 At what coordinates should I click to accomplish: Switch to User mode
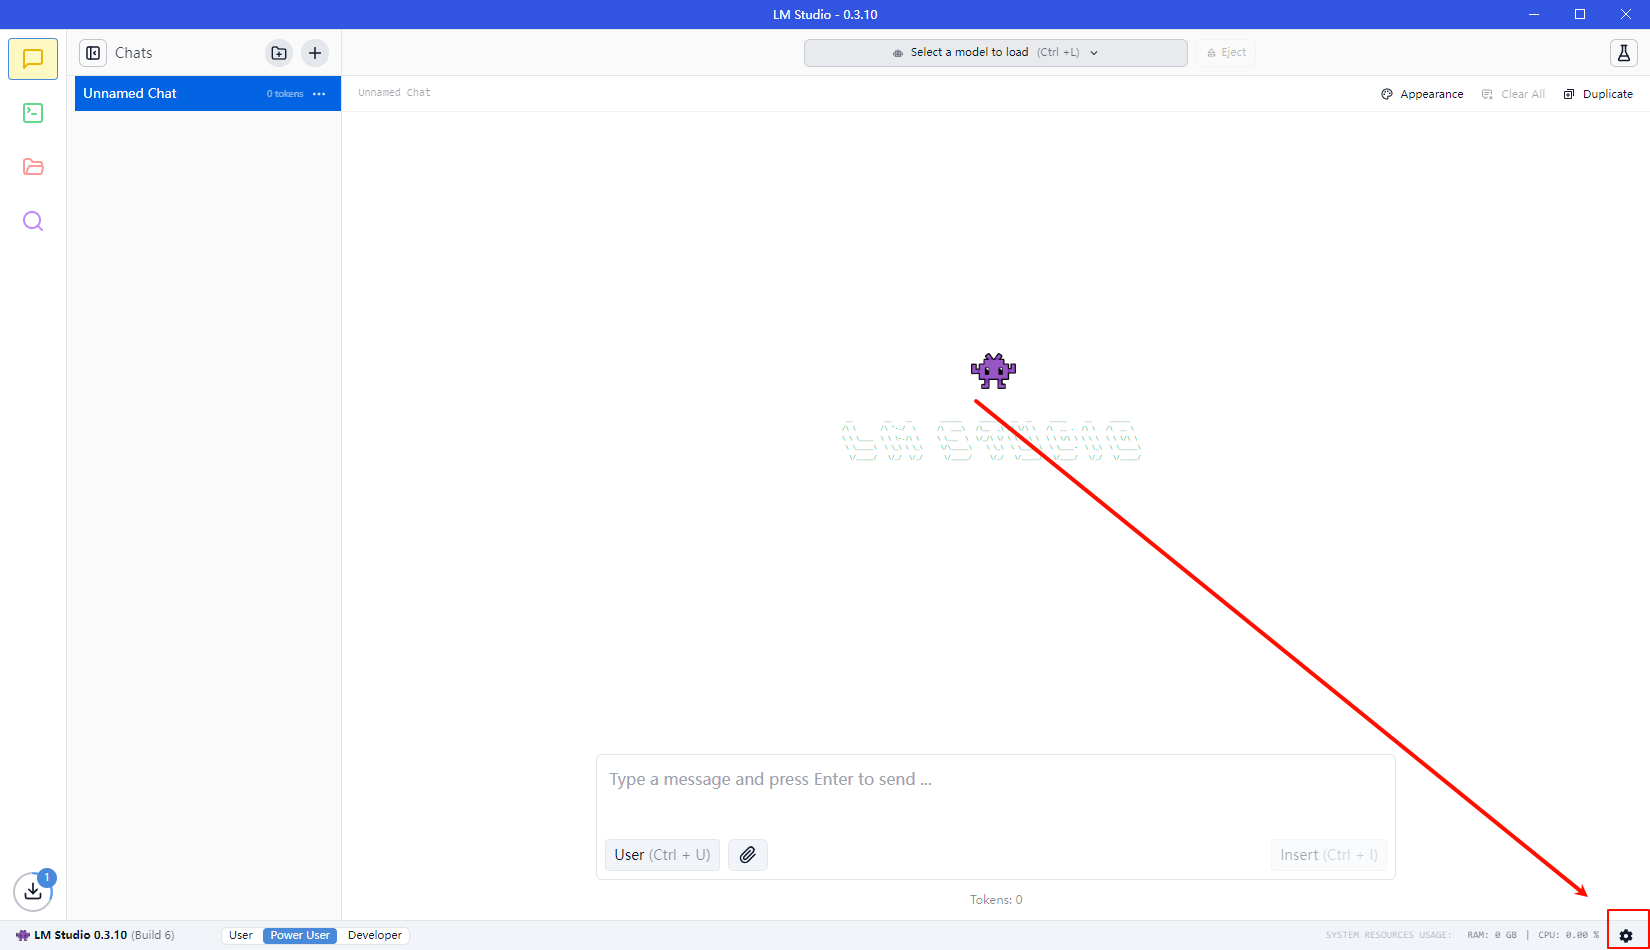click(241, 936)
